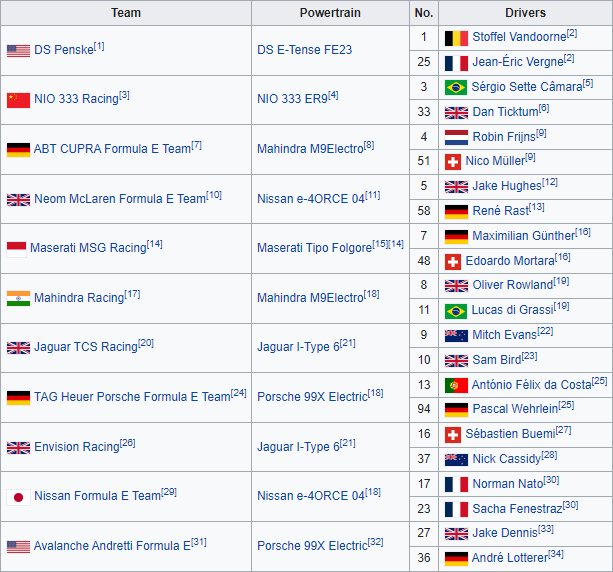Open the Maserati MSG Racing link
Viewport: 613px width, 572px height.
coord(88,248)
